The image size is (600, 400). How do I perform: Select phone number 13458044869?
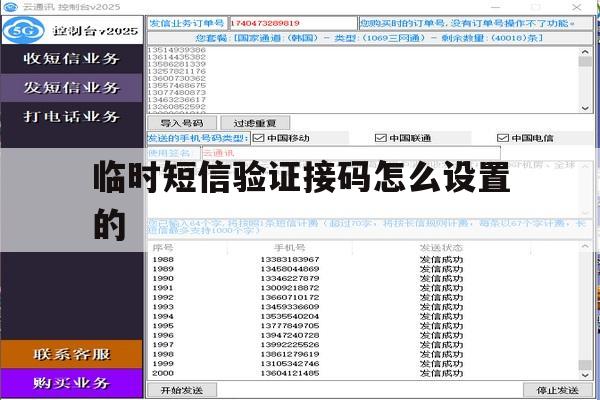[x=290, y=269]
